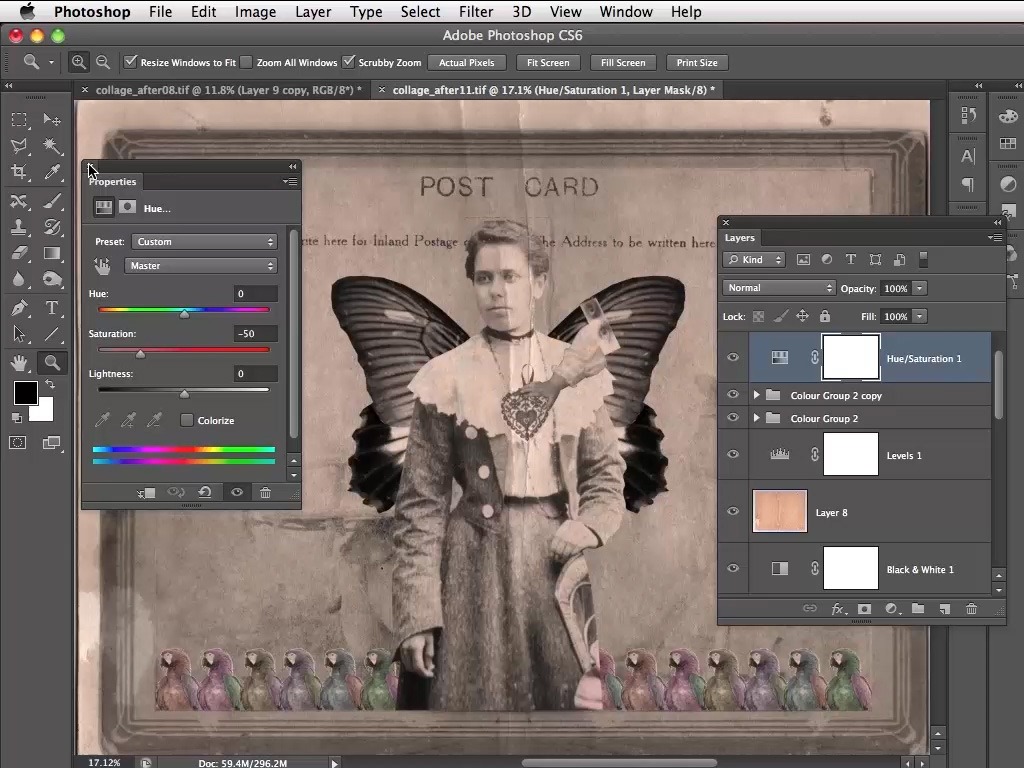Delete layer using Layers panel trash icon
The height and width of the screenshot is (768, 1024).
tap(971, 609)
